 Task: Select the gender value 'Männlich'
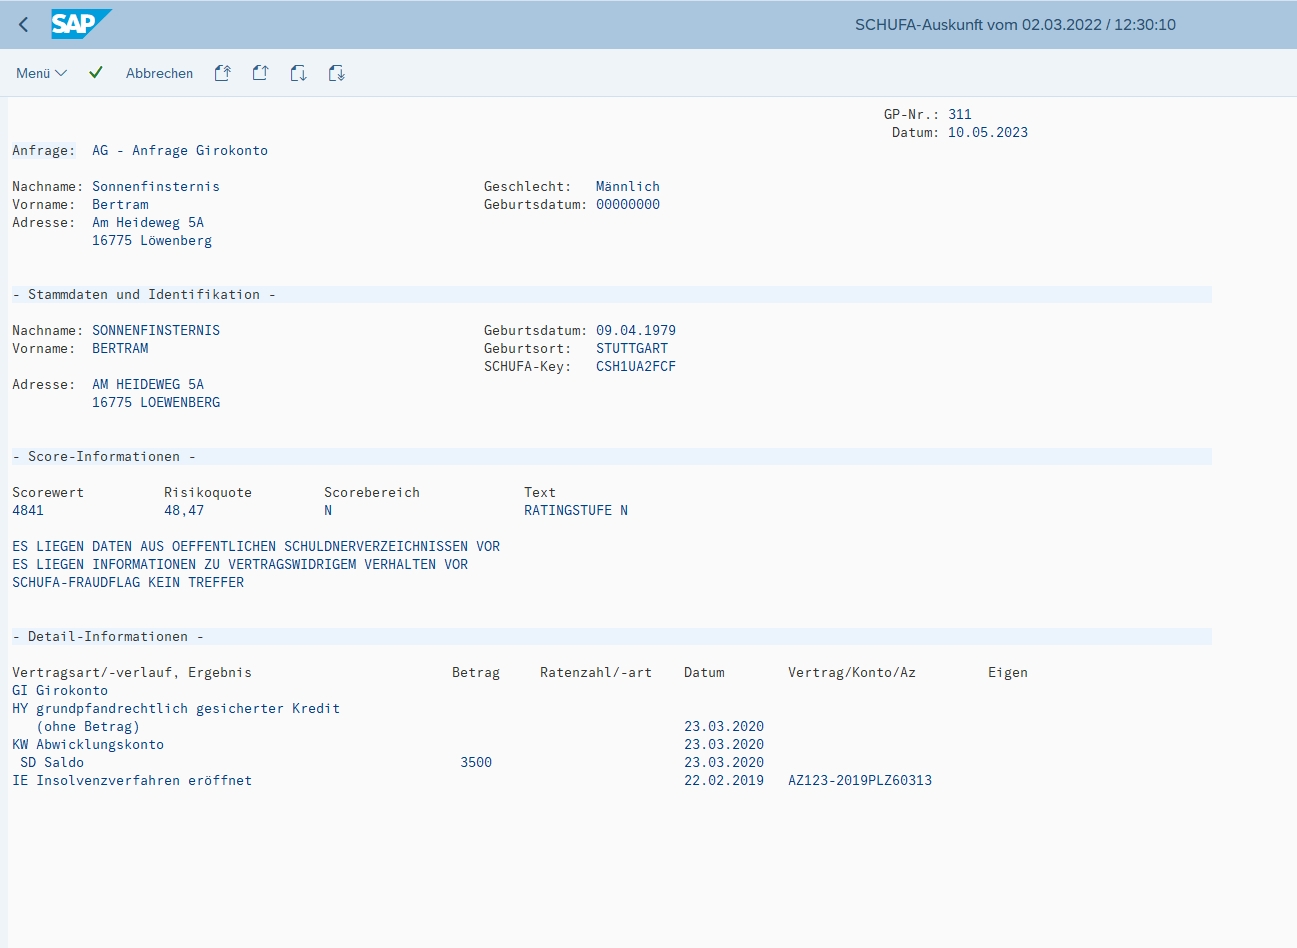(x=628, y=186)
